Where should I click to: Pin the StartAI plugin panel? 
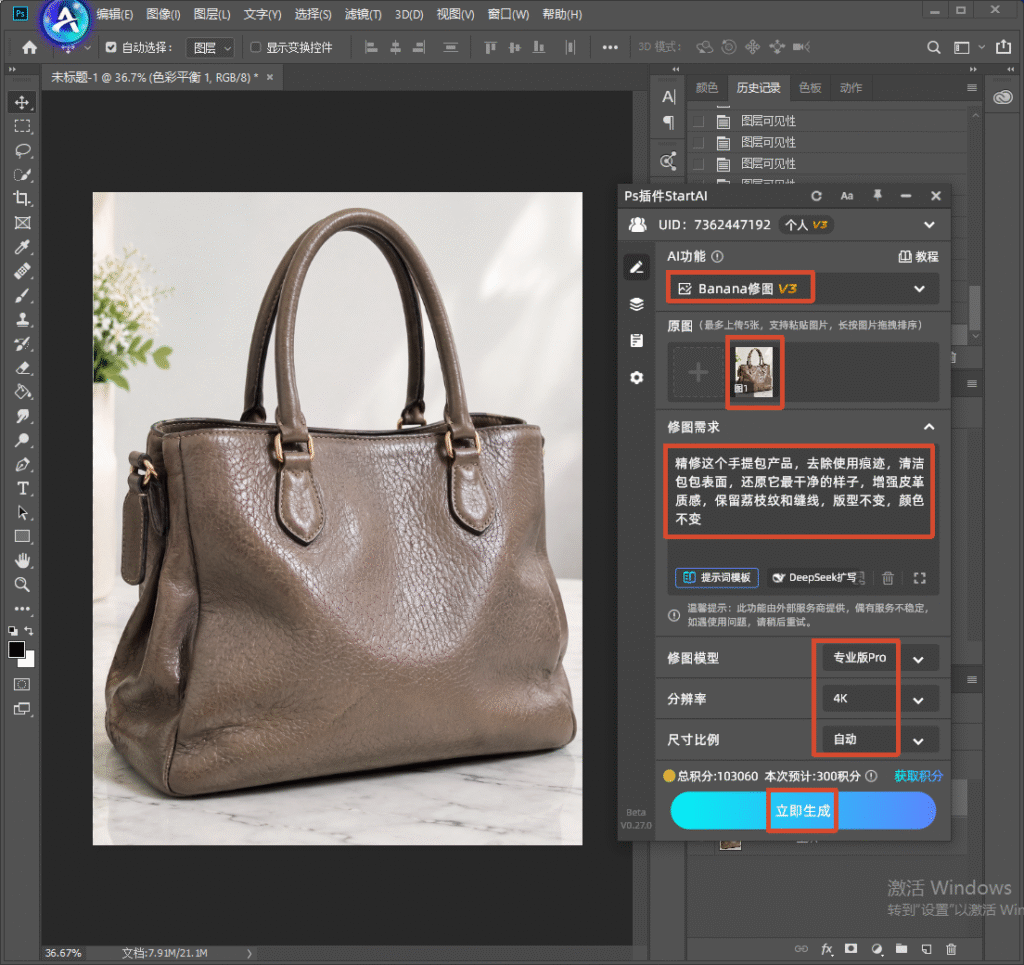click(877, 196)
